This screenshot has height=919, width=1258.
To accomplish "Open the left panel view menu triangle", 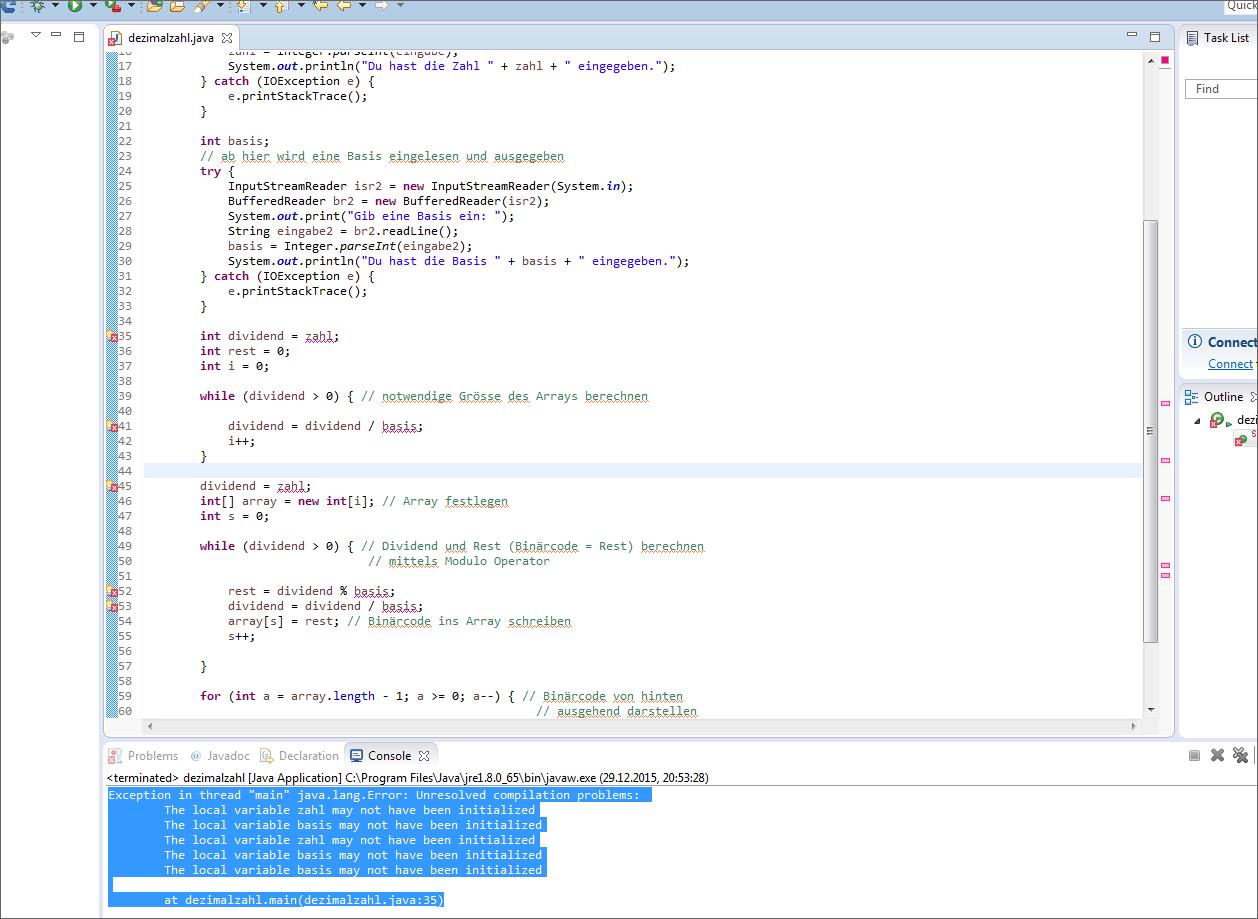I will 36,35.
